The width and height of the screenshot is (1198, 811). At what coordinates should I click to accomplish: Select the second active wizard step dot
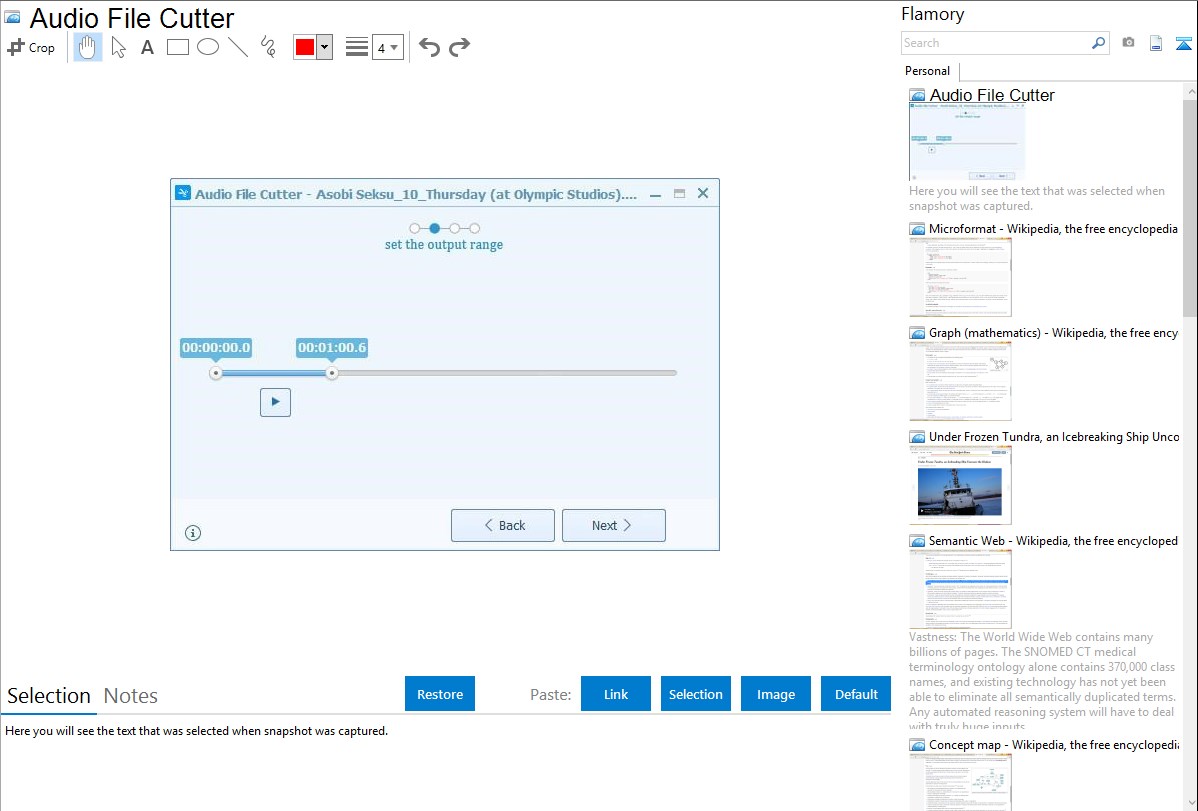tap(435, 228)
